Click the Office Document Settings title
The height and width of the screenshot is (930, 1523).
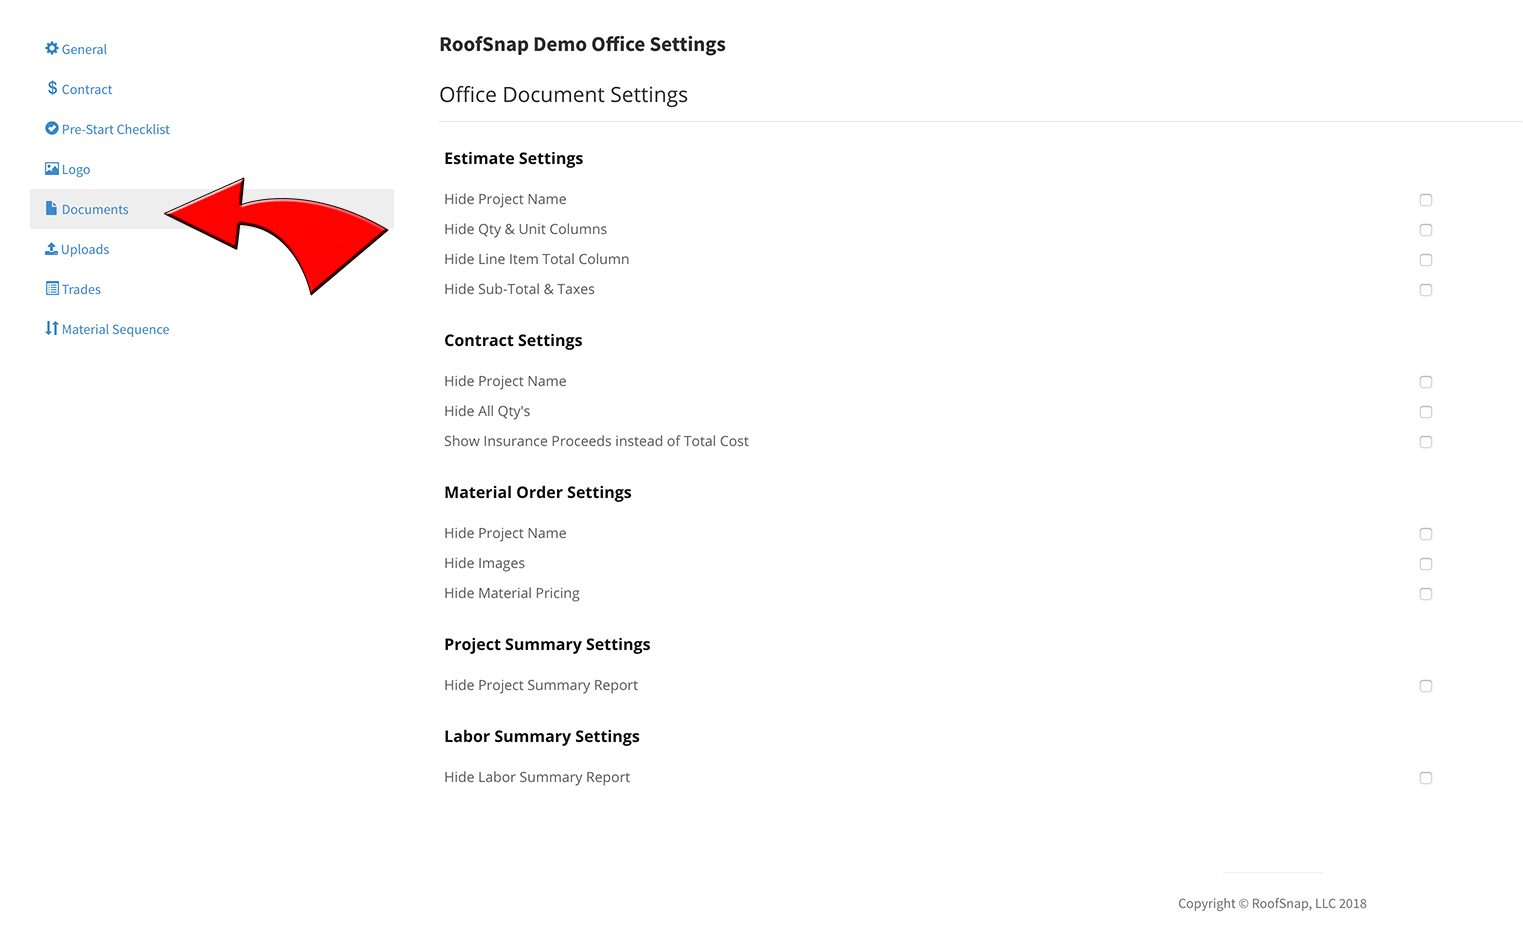point(563,95)
